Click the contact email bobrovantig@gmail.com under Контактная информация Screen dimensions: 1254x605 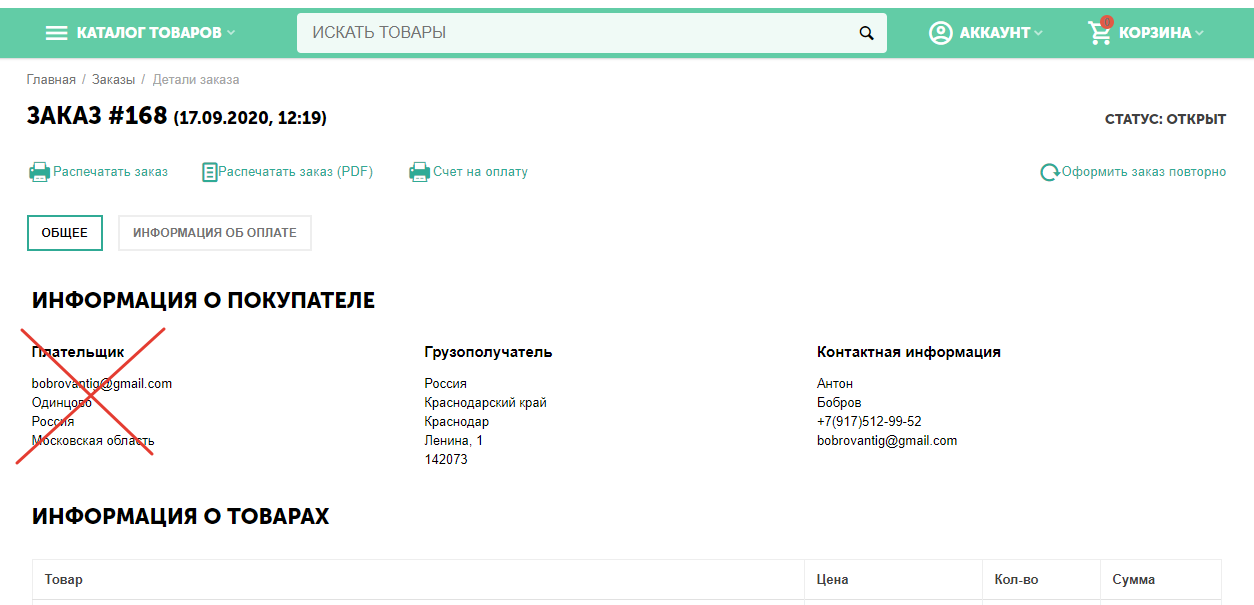click(887, 441)
